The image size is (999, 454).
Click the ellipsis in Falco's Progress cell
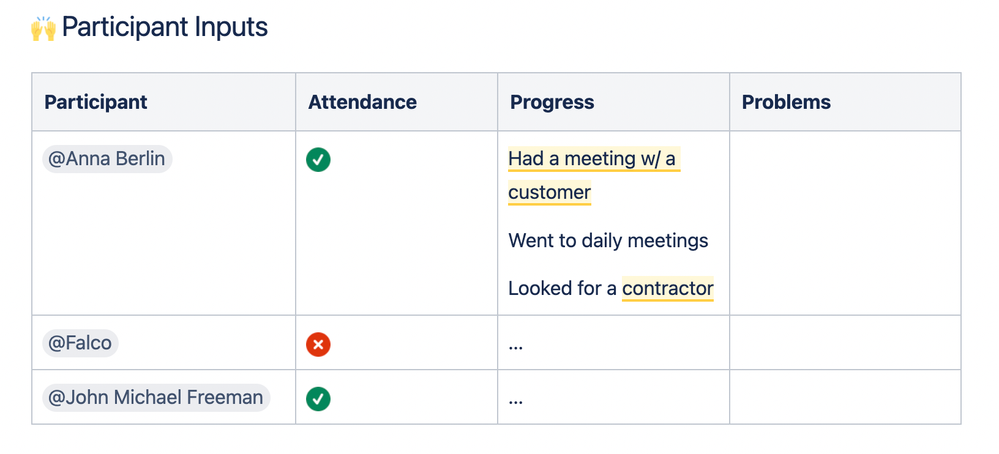pos(516,345)
